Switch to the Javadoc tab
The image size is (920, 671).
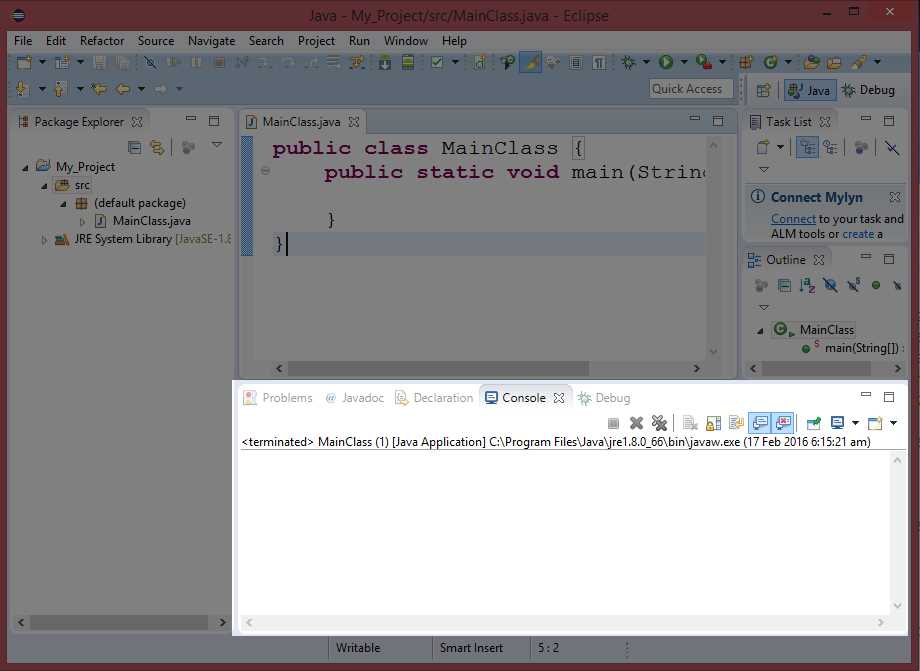point(354,398)
